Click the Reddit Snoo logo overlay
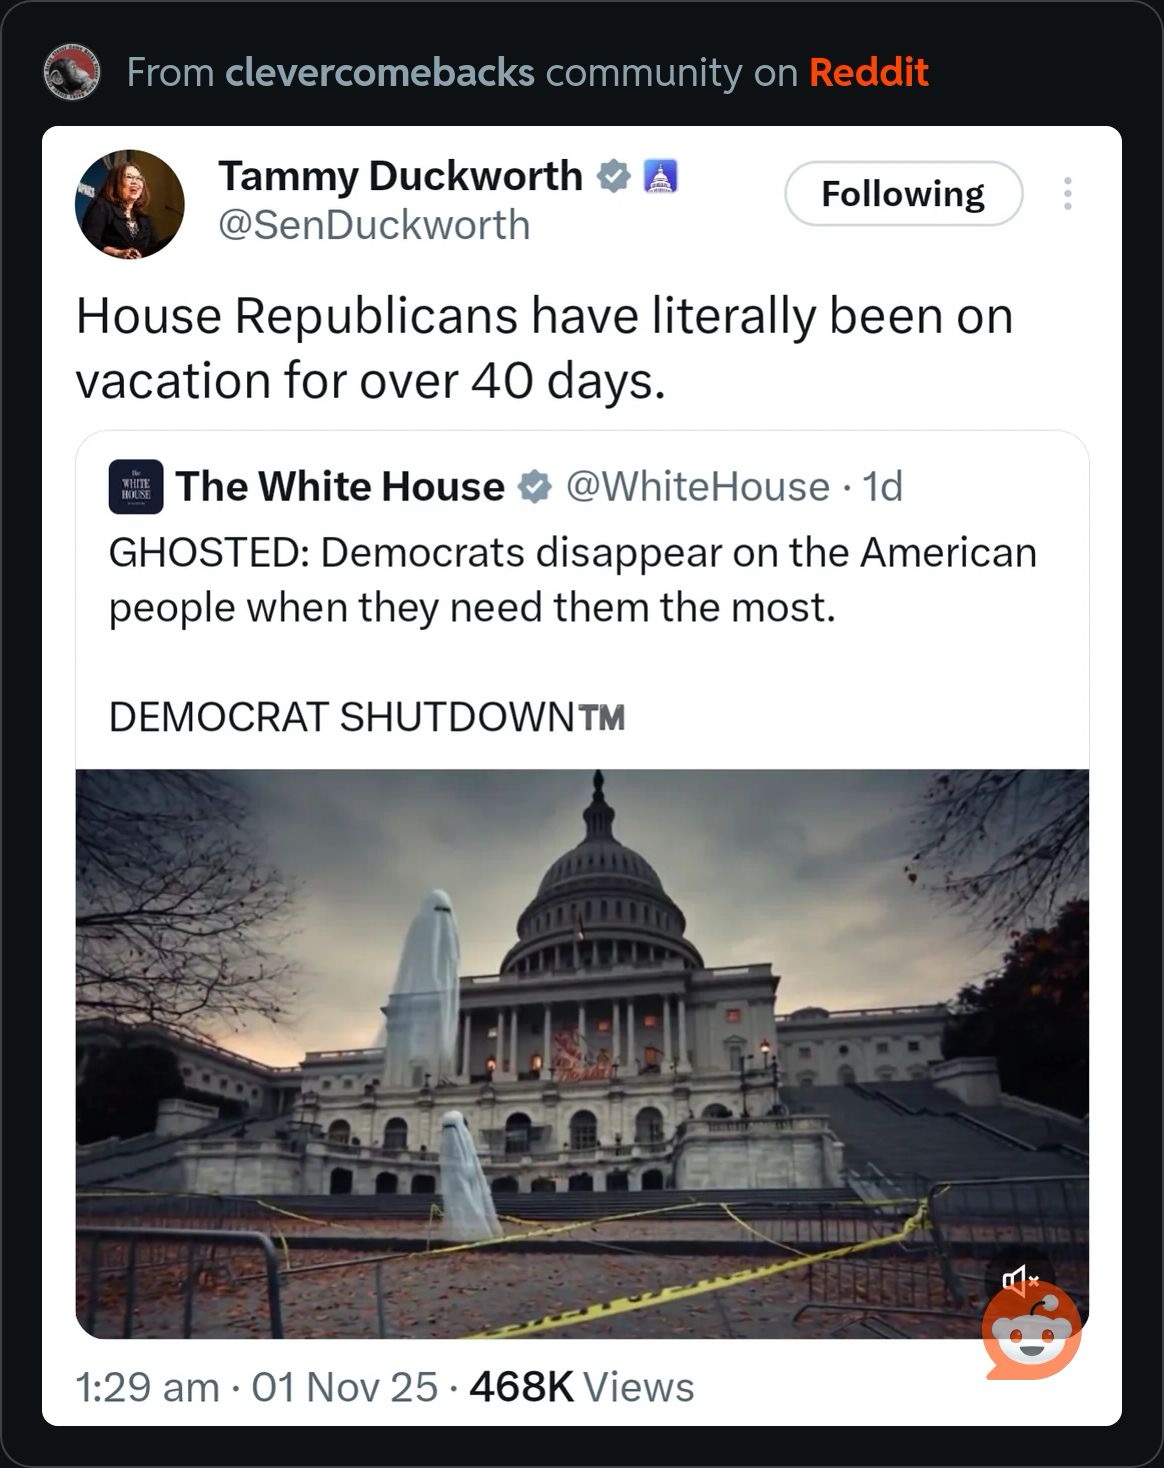The image size is (1164, 1468). point(1031,1331)
